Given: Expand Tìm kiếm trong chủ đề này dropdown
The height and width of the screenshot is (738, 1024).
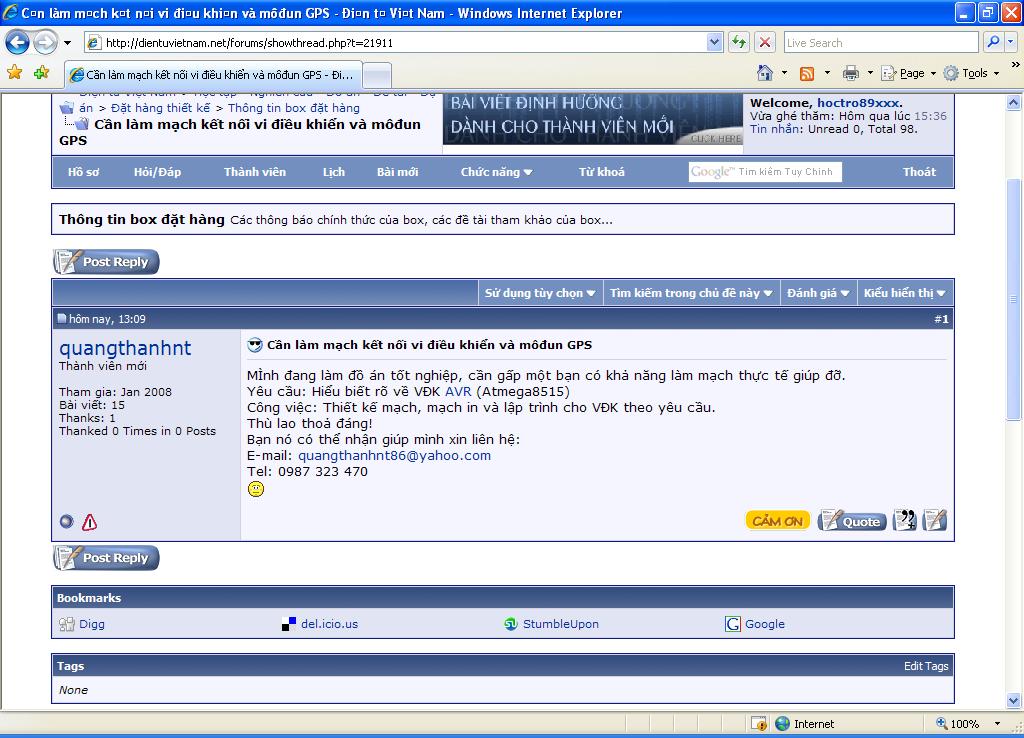Looking at the screenshot, I should [691, 293].
